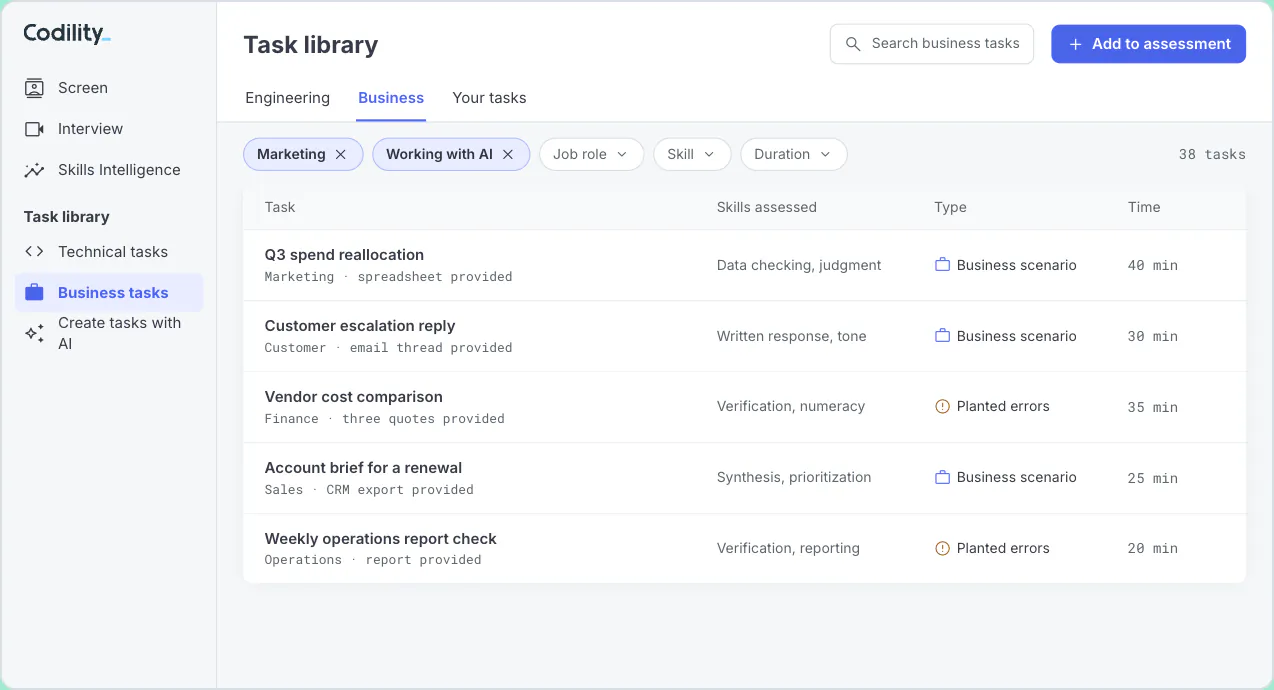Click warning icon in Weekly operations report row
Viewport: 1274px width, 690px height.
coord(942,548)
